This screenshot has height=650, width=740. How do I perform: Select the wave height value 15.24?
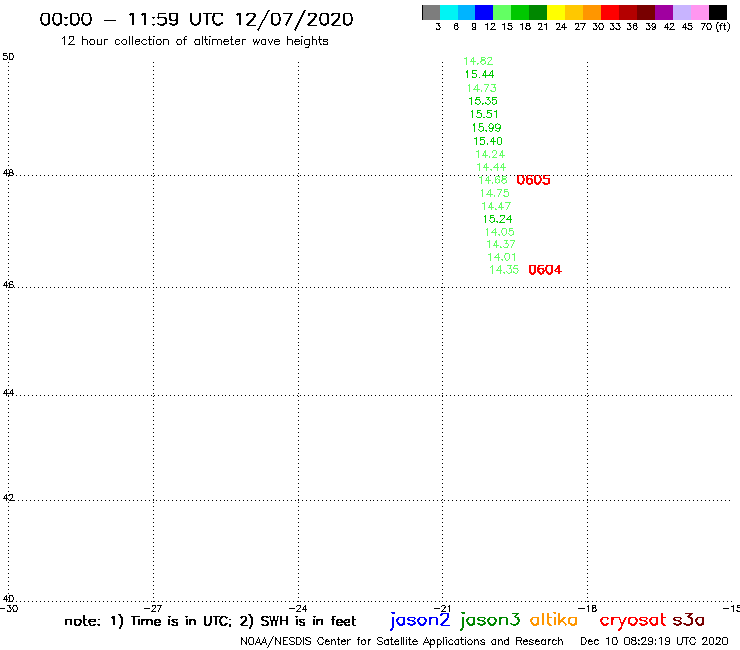497,219
